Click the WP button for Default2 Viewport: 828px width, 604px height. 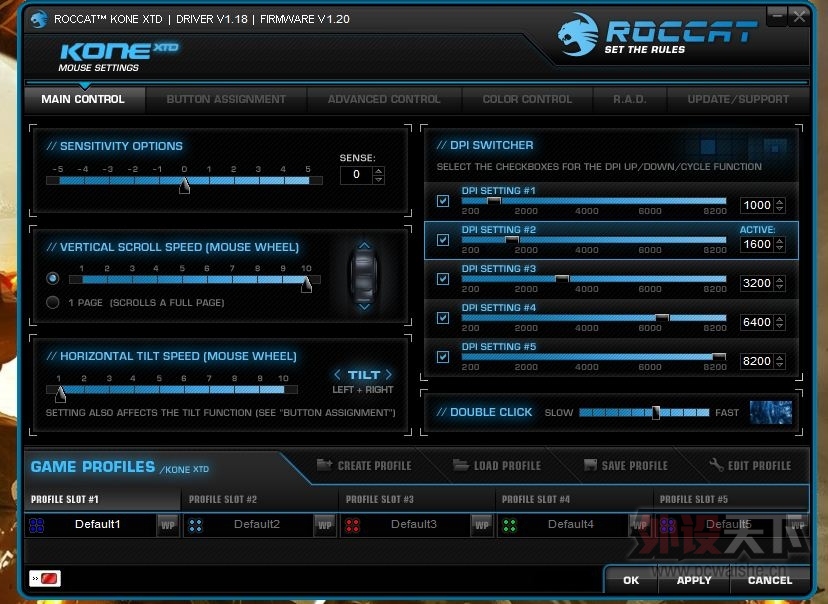pos(325,525)
